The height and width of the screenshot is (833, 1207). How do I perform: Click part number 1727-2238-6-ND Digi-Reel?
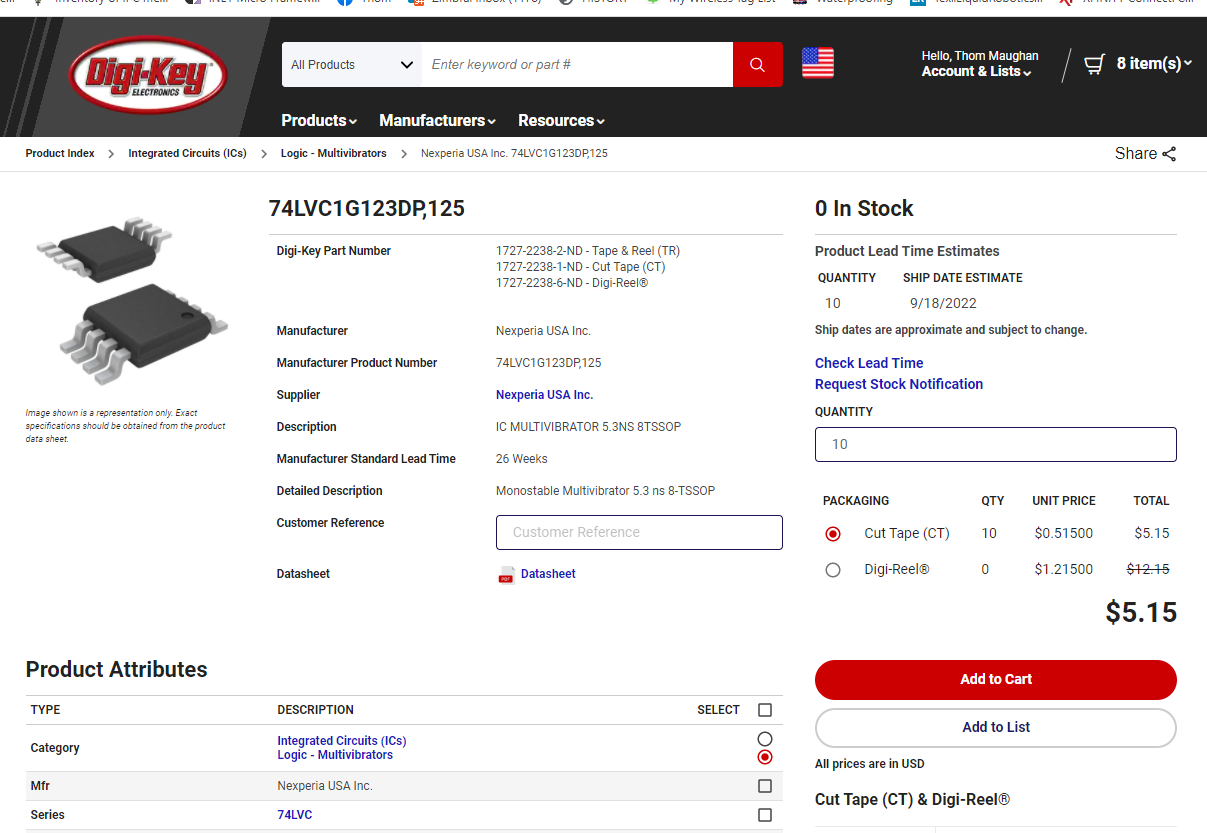(x=572, y=283)
